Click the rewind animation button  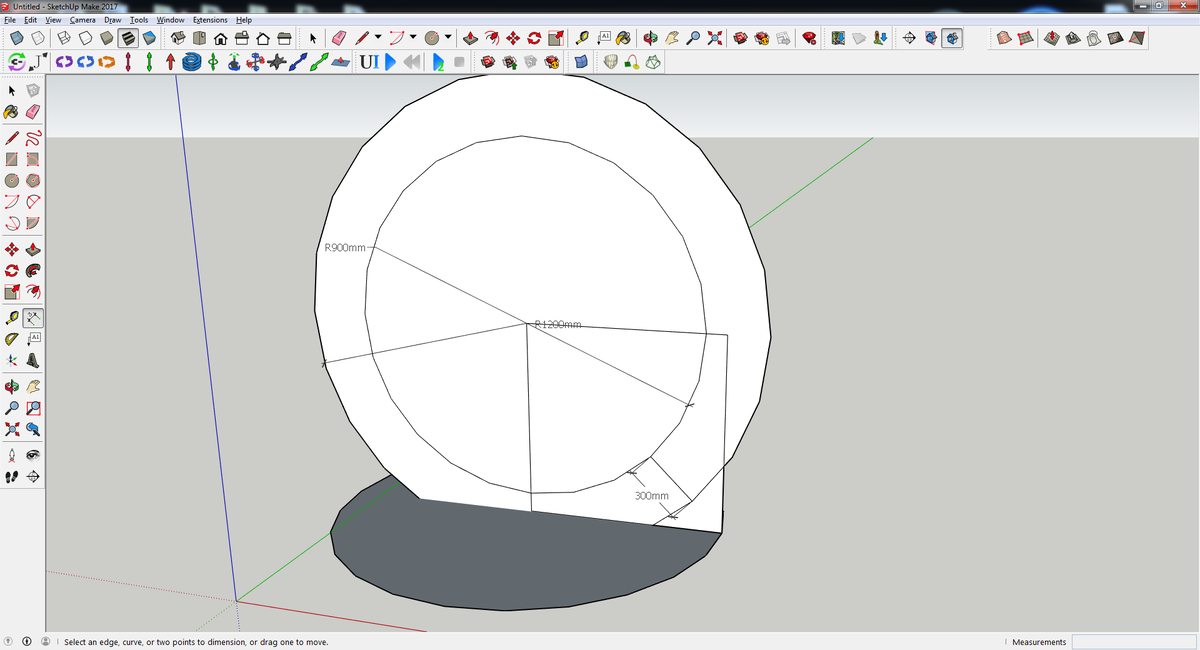[x=412, y=62]
